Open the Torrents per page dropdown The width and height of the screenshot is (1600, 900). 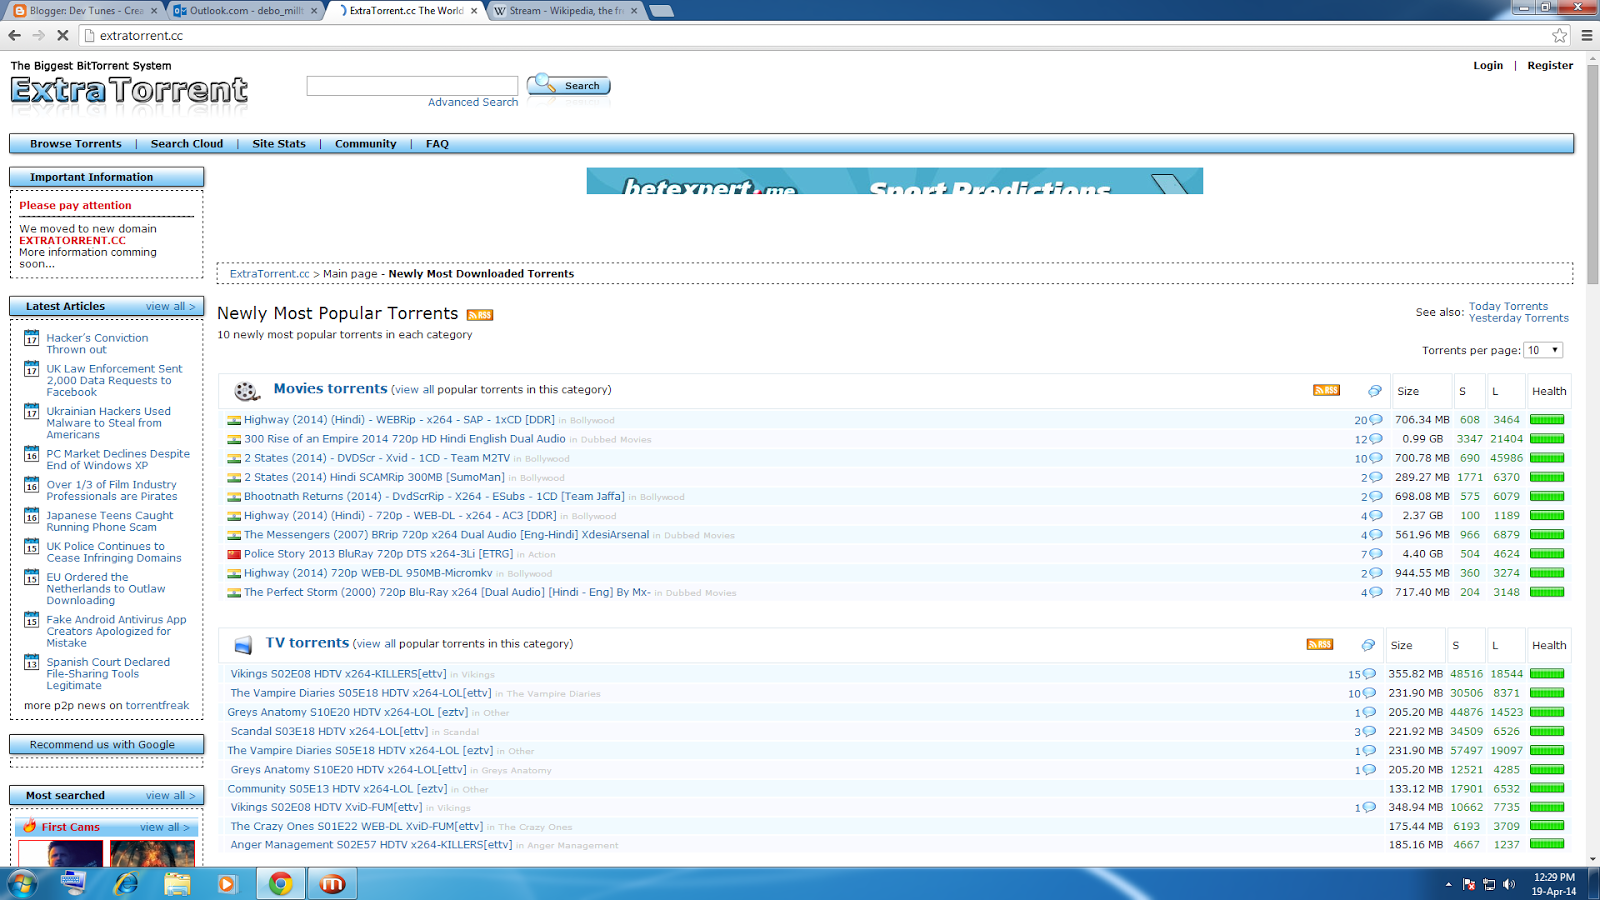(1543, 350)
